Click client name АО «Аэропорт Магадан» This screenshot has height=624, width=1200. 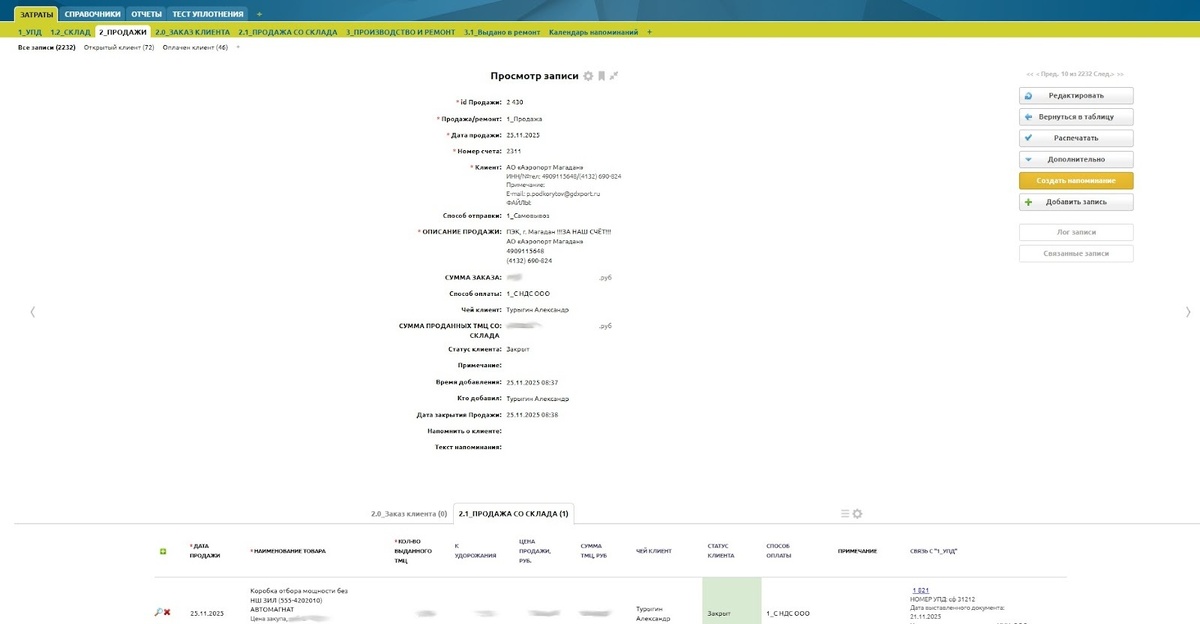(545, 167)
